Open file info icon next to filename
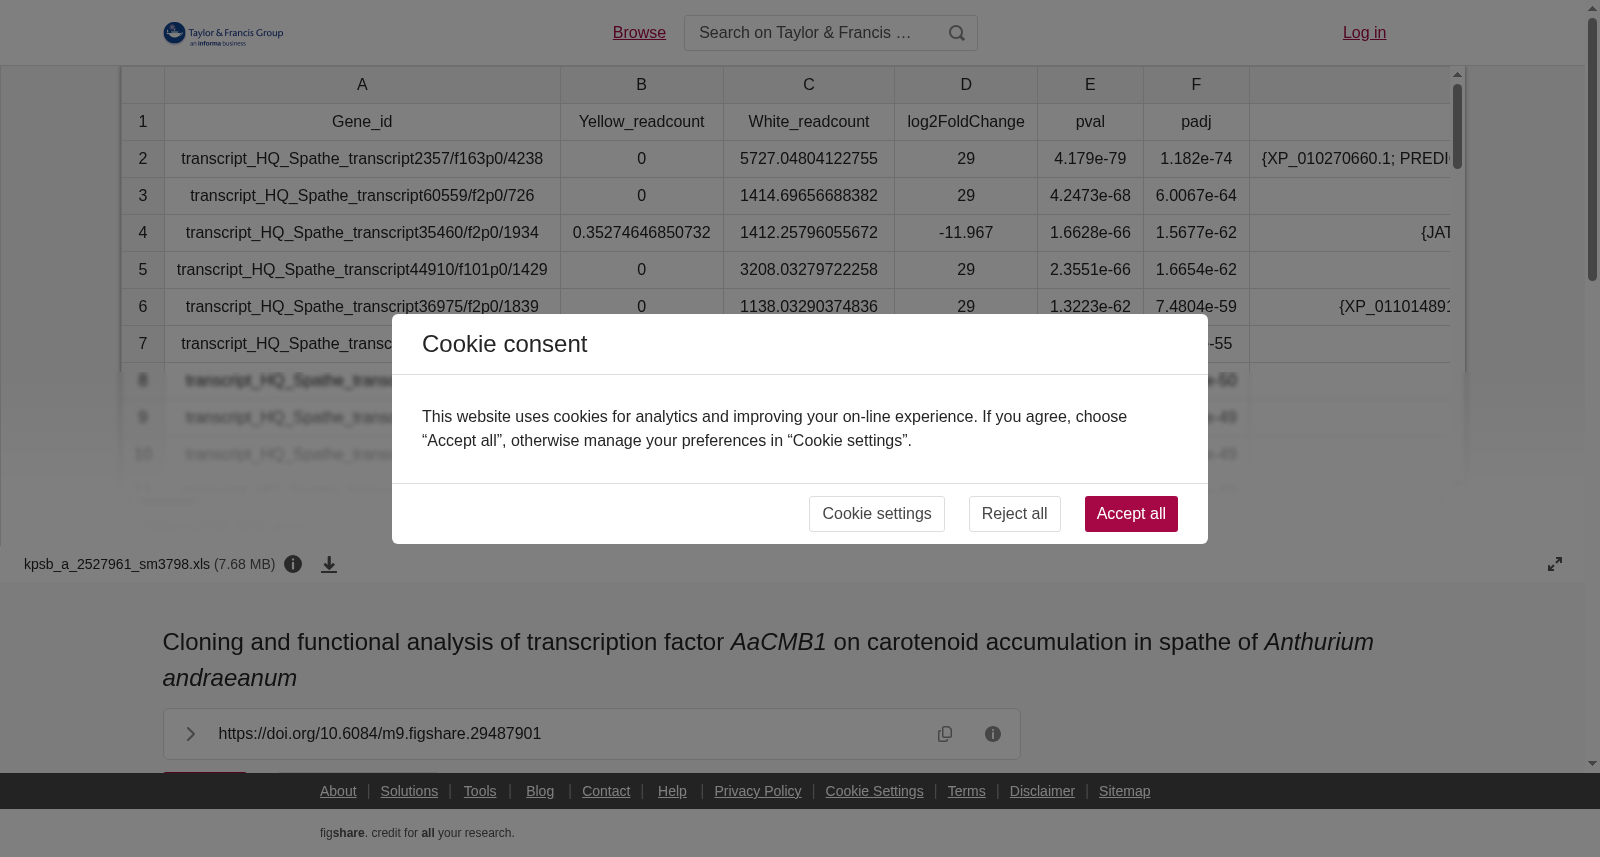The image size is (1600, 857). (x=293, y=564)
